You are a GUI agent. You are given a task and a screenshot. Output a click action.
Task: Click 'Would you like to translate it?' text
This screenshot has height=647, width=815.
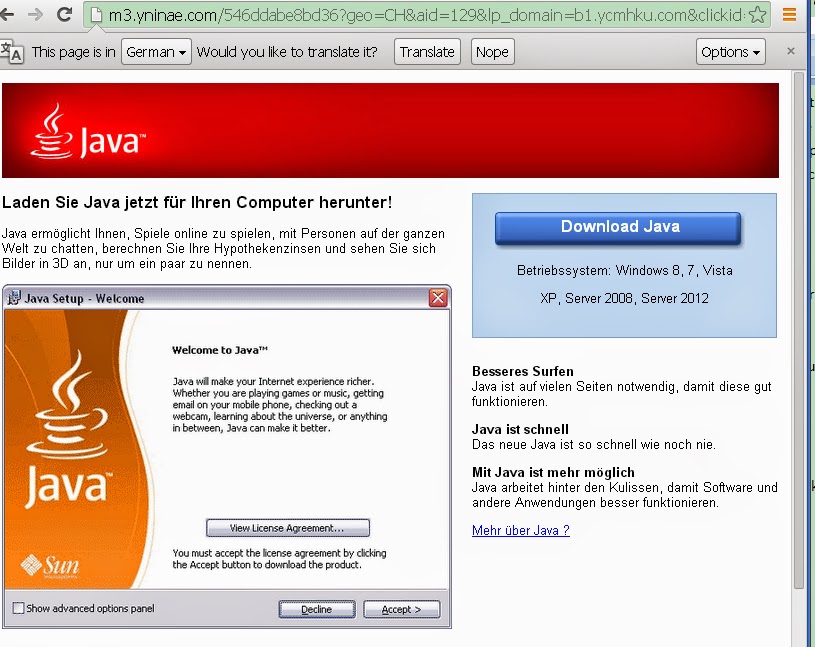coord(287,52)
